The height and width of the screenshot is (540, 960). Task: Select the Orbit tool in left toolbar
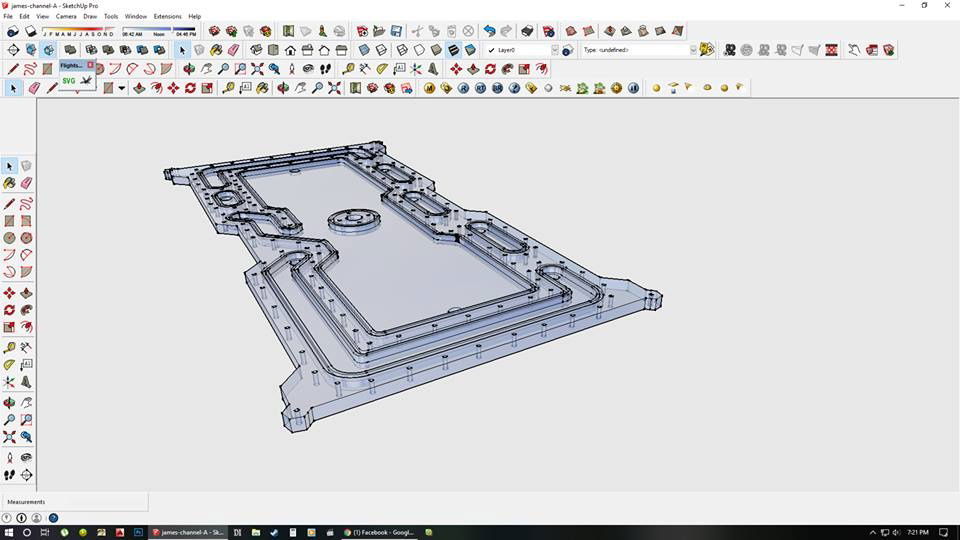point(9,402)
